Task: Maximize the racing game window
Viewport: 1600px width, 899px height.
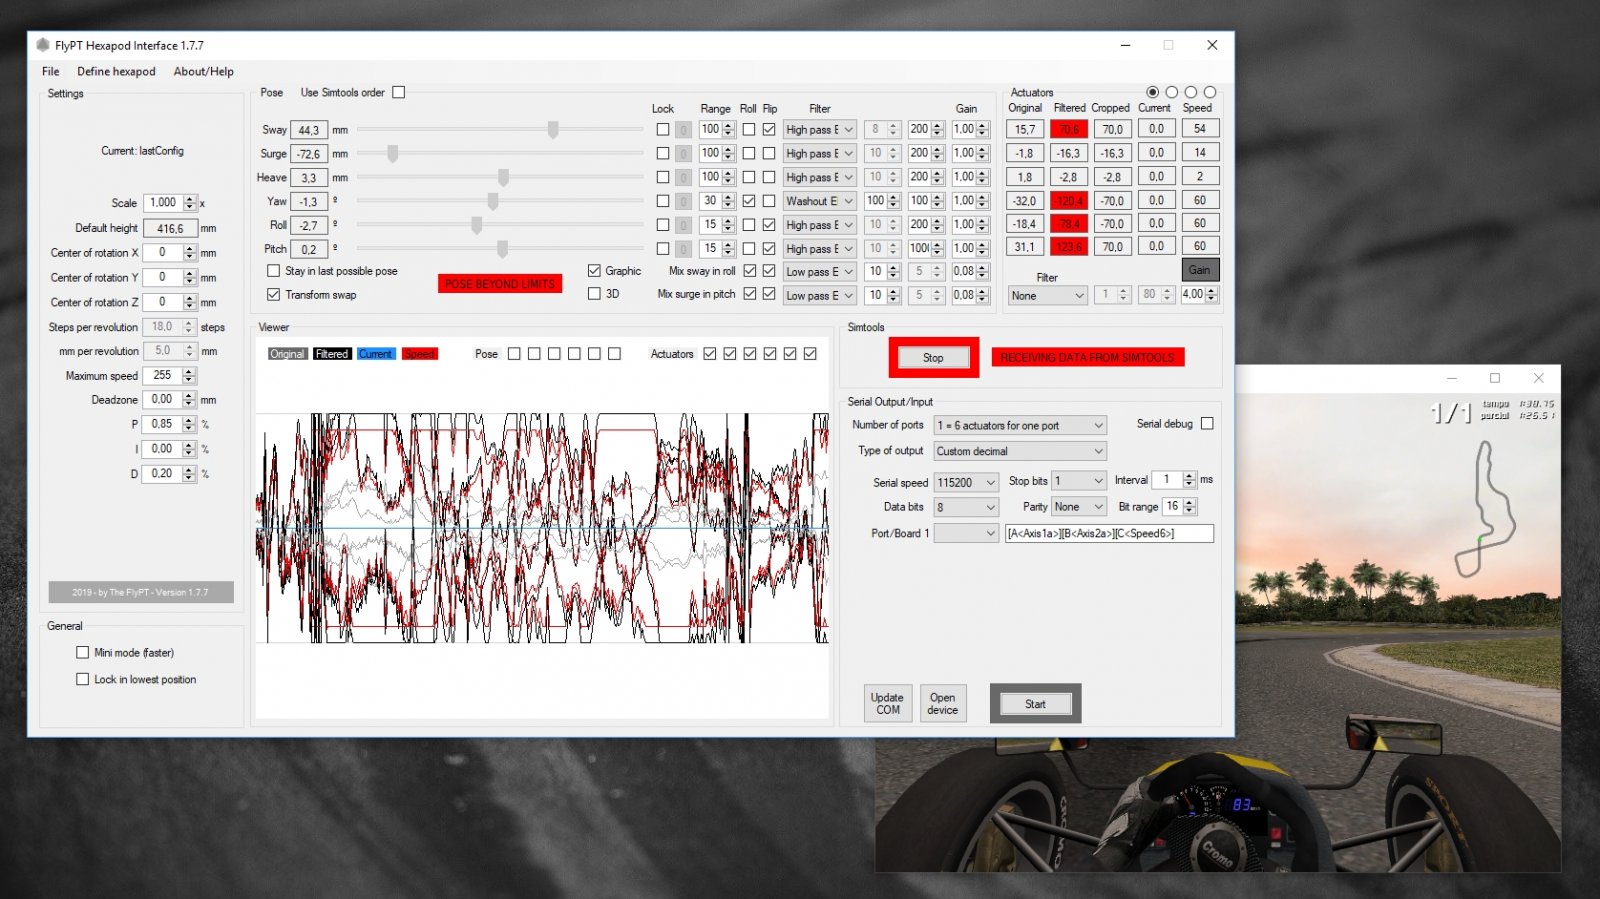Action: (1495, 378)
